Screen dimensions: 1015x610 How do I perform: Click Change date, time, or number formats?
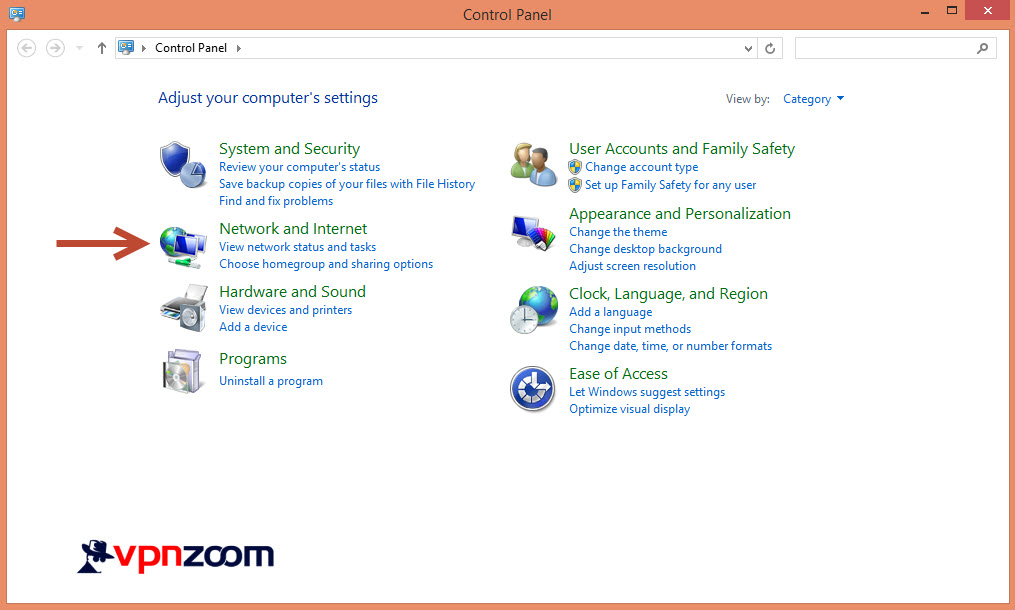click(671, 346)
